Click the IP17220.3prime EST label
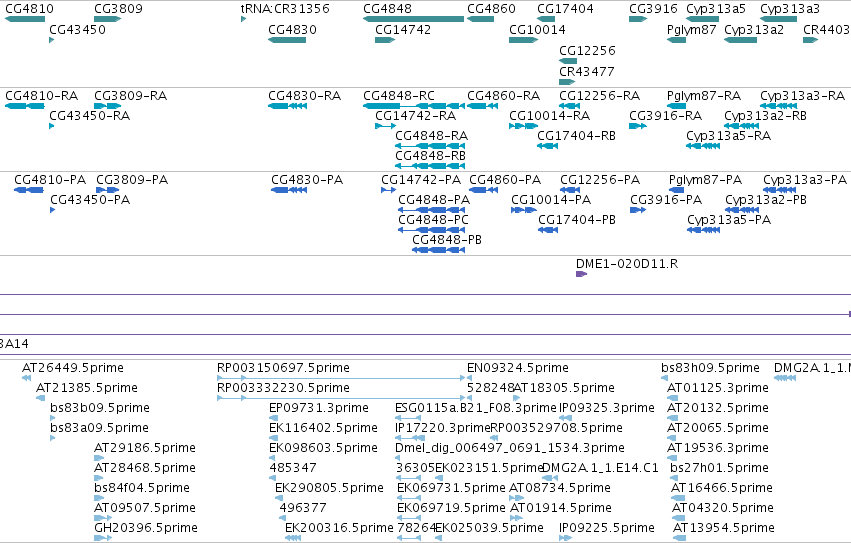851x543 pixels. coord(442,428)
